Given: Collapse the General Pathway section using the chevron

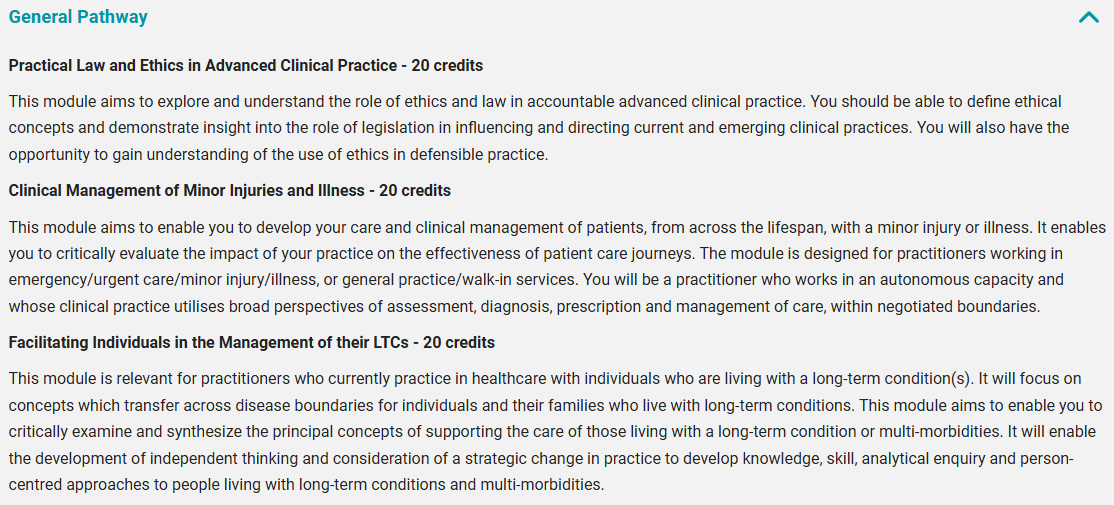Looking at the screenshot, I should point(1088,17).
